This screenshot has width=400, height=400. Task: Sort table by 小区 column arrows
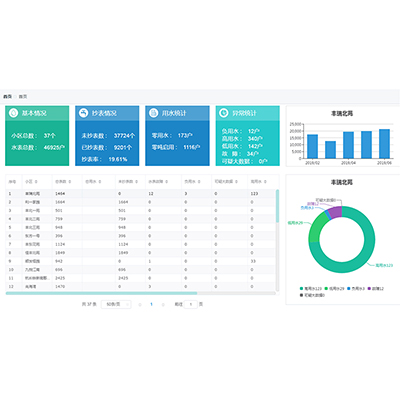tap(36, 182)
